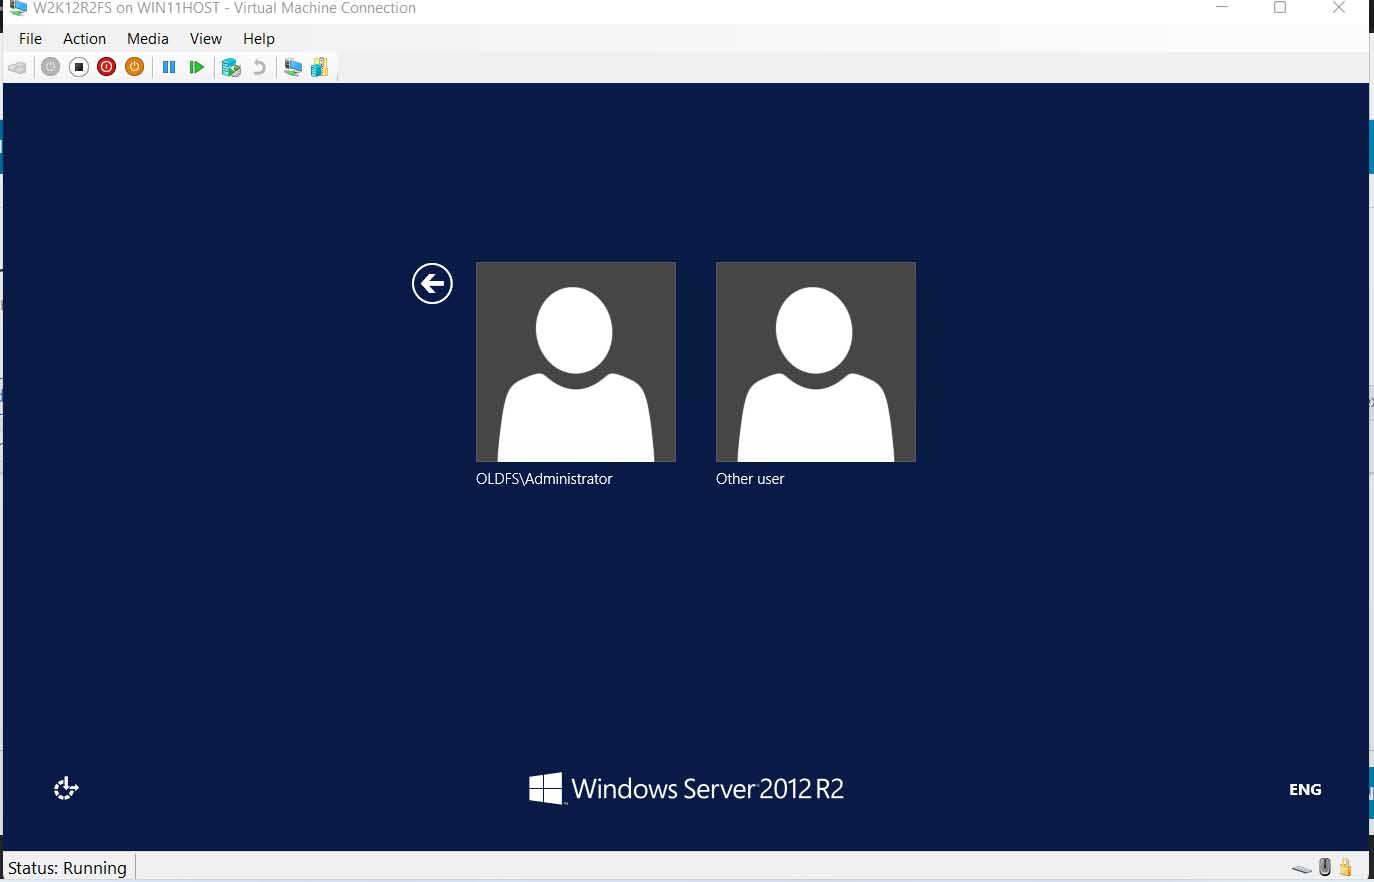Open the Help menu
Screen dimensions: 1374x882
tap(259, 38)
